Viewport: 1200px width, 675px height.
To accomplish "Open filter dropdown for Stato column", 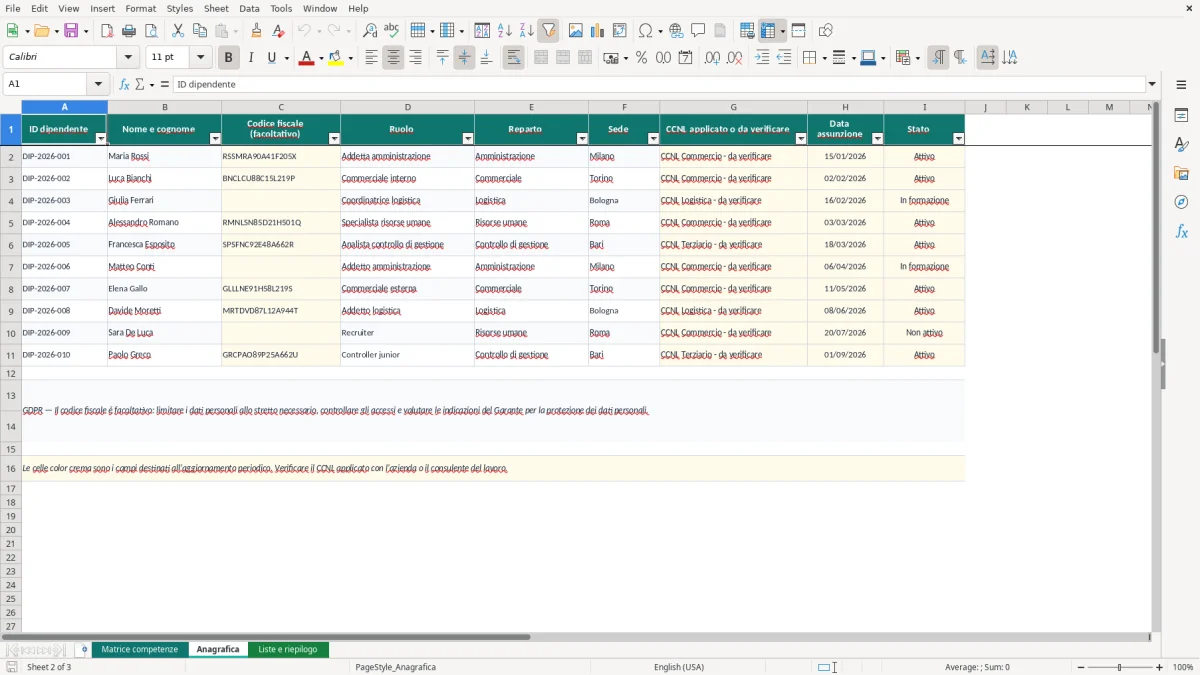I will coord(958,139).
